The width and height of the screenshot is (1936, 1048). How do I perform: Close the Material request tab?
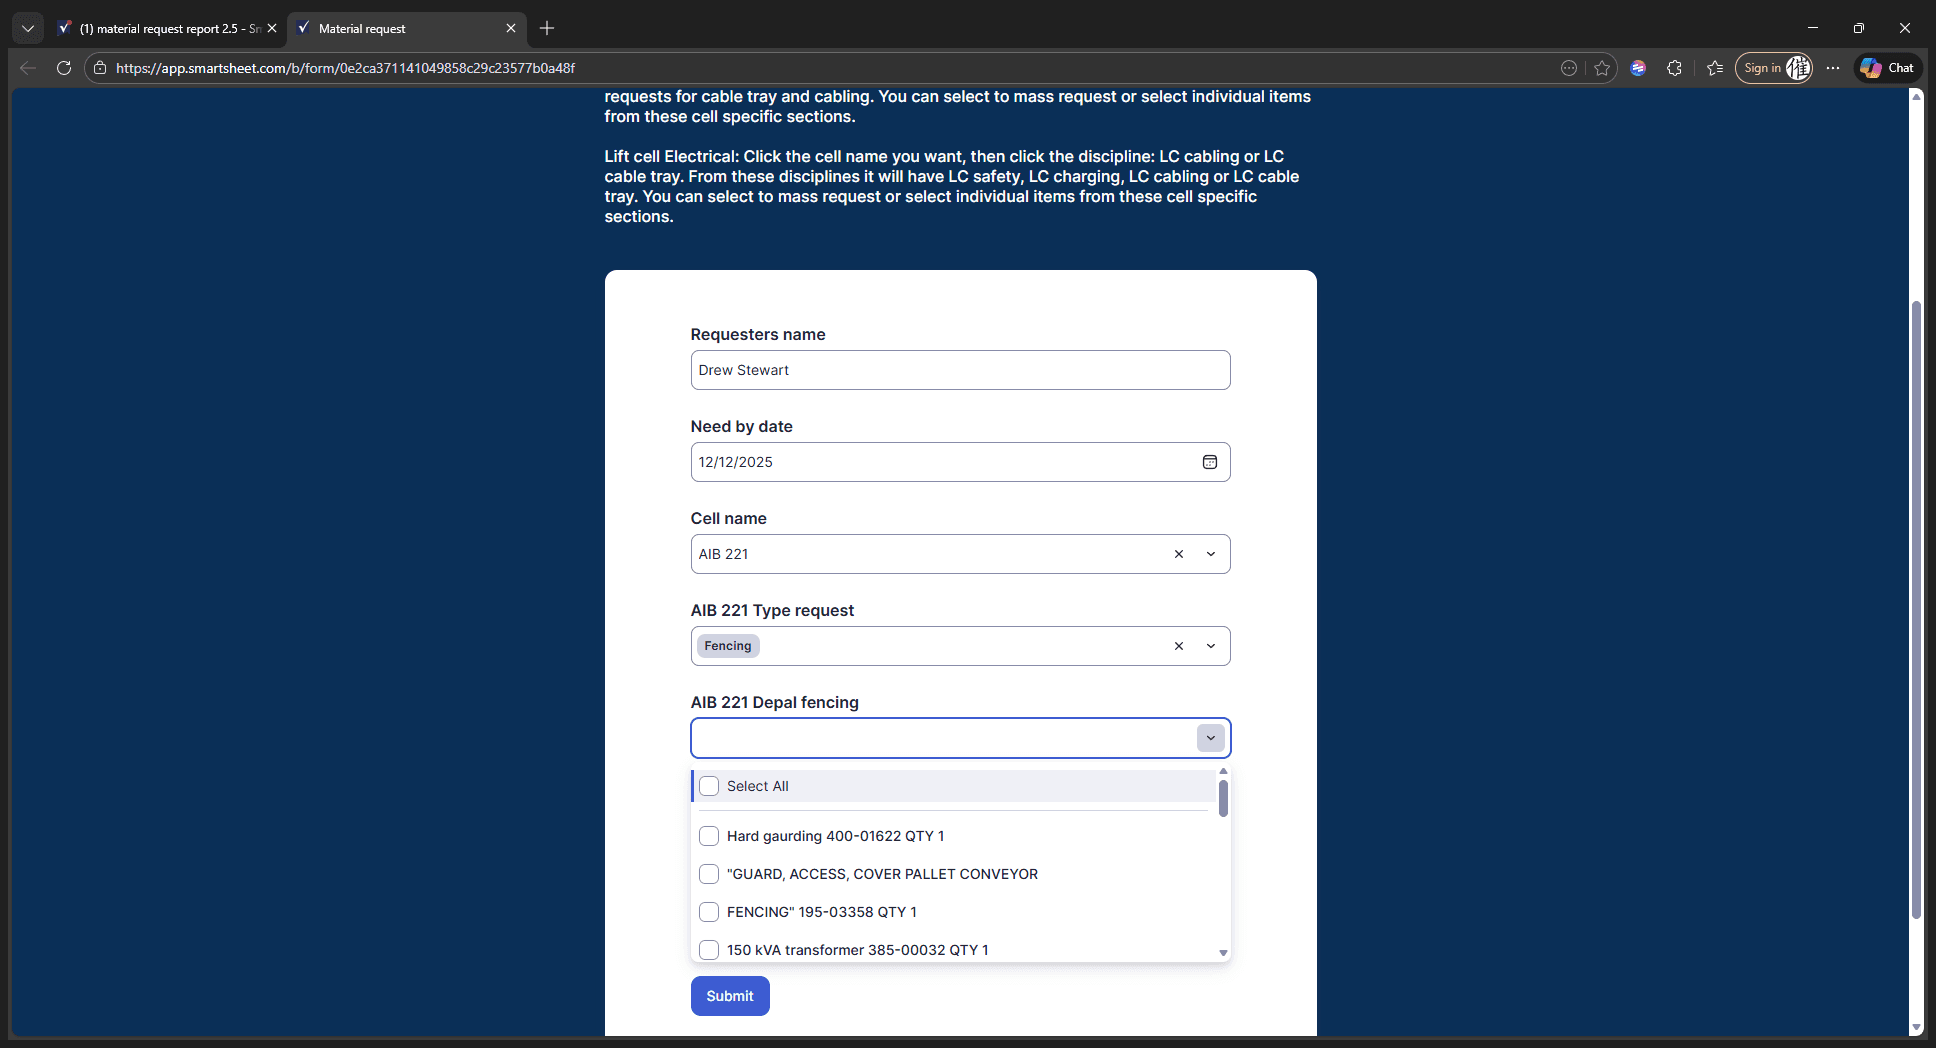click(x=511, y=28)
